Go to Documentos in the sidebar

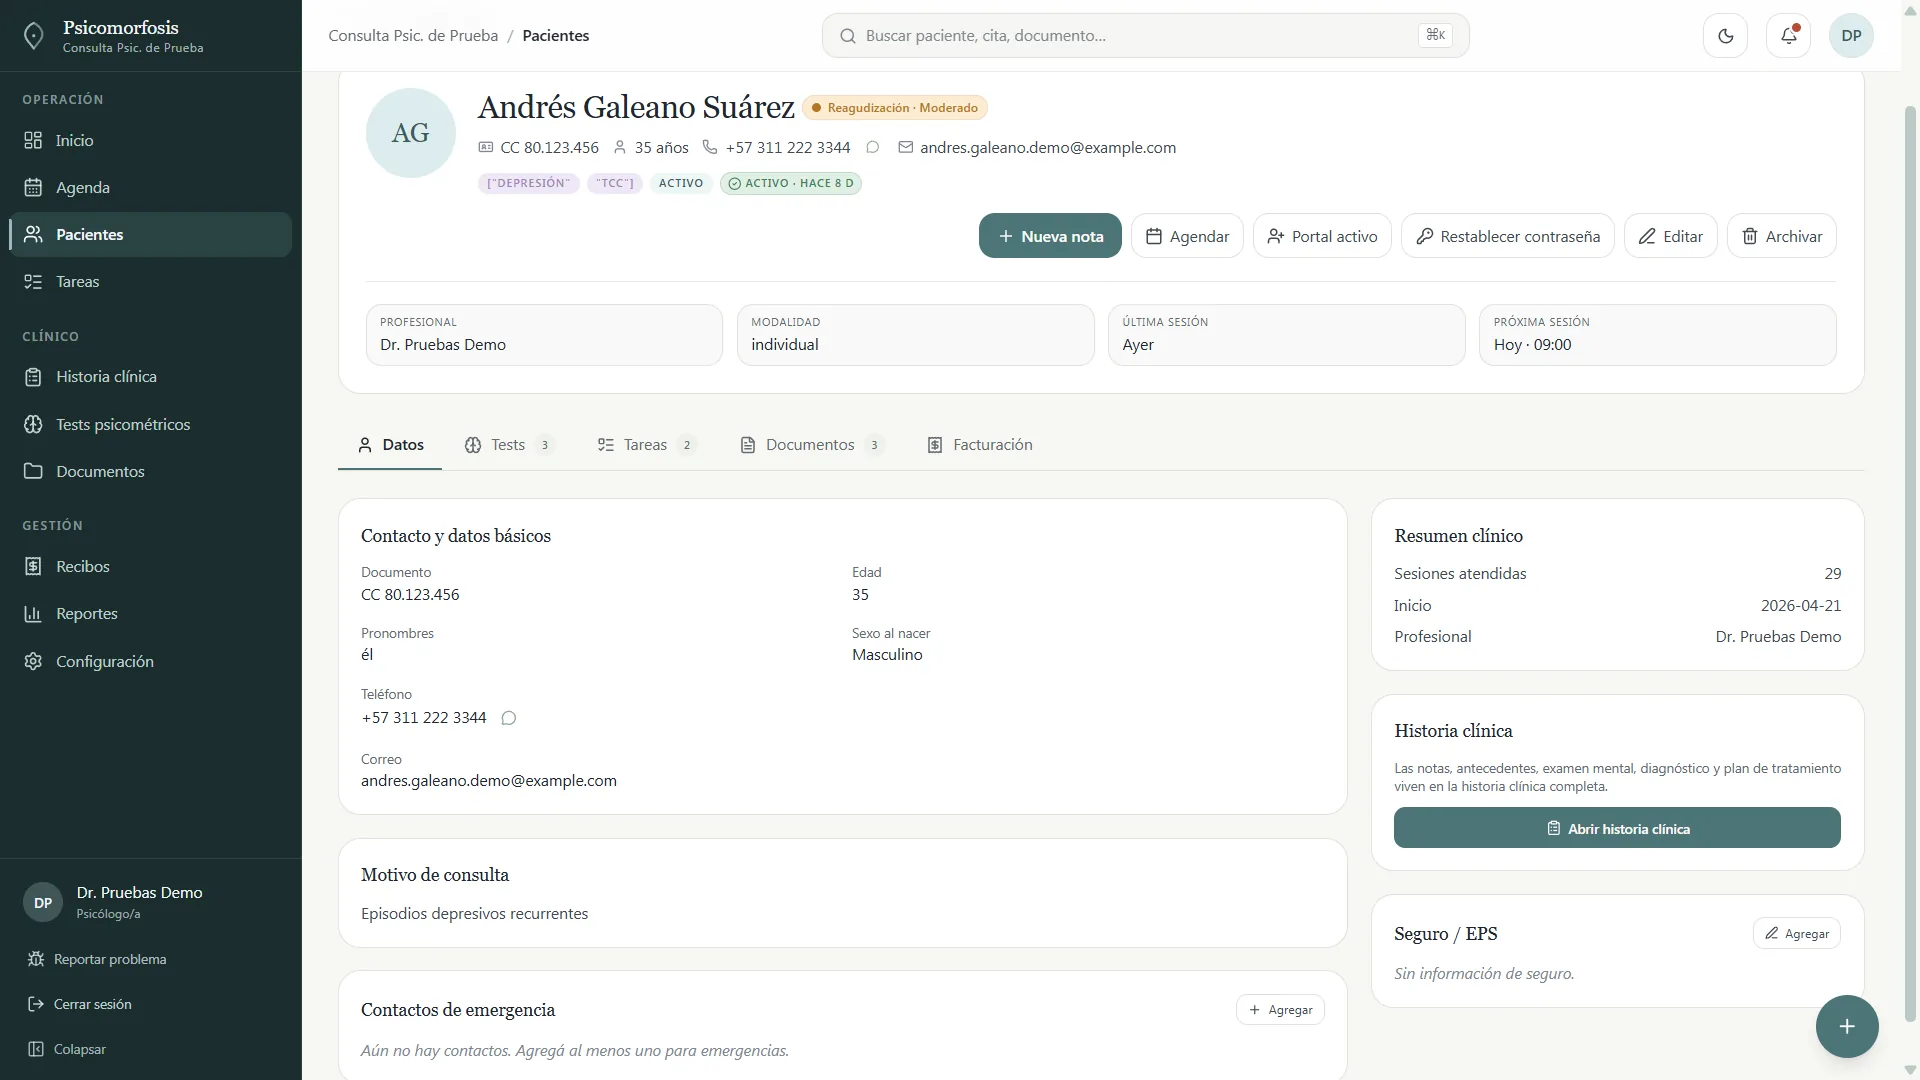pos(151,472)
